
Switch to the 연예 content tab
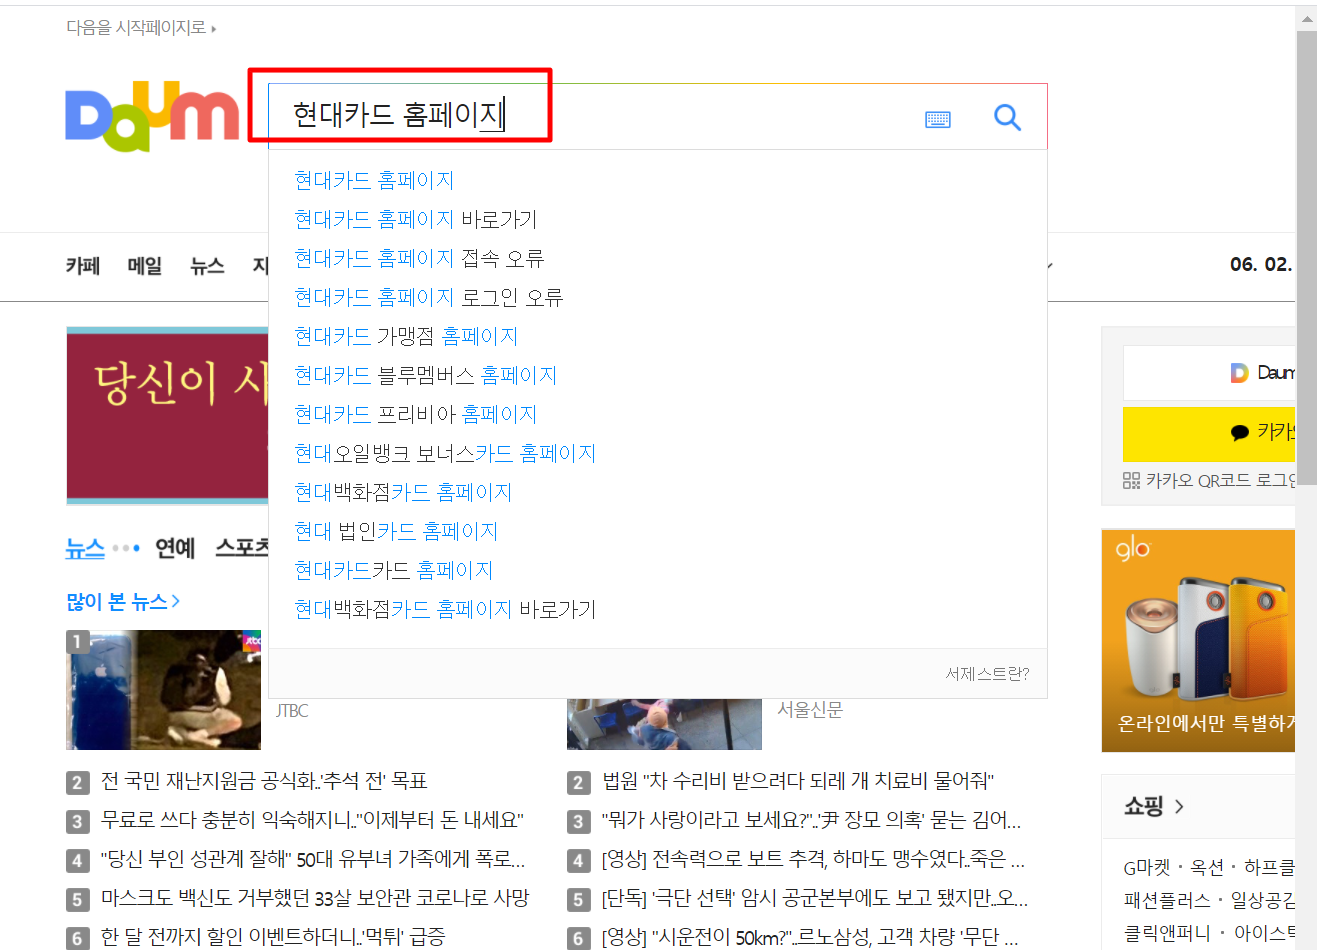[x=175, y=548]
